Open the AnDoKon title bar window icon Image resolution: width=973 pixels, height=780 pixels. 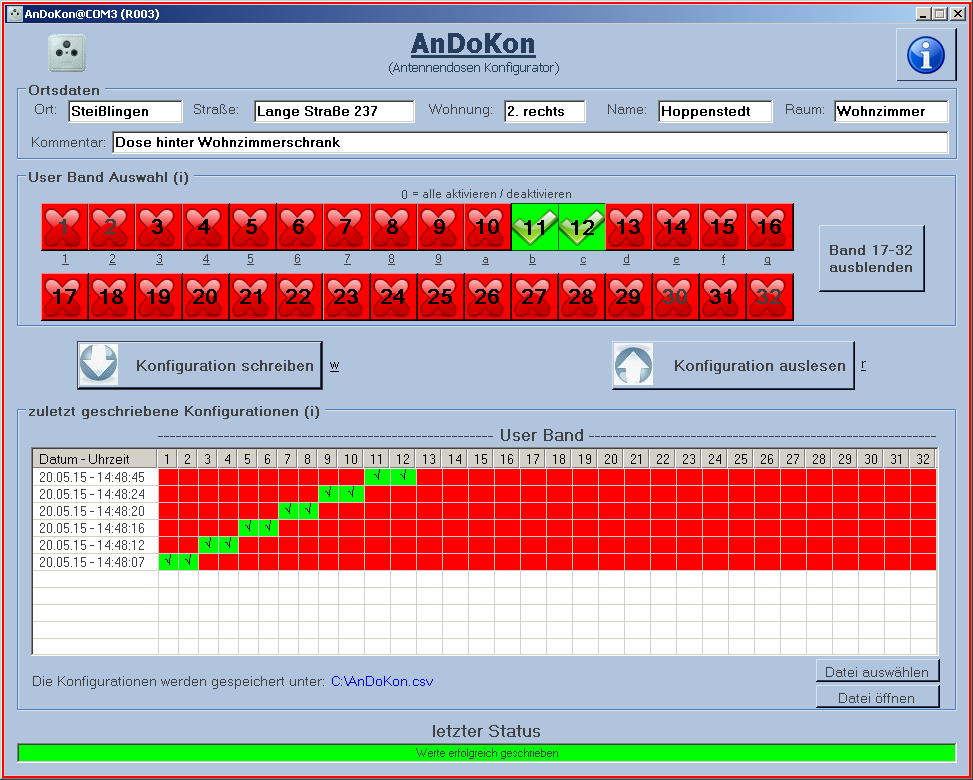[14, 14]
